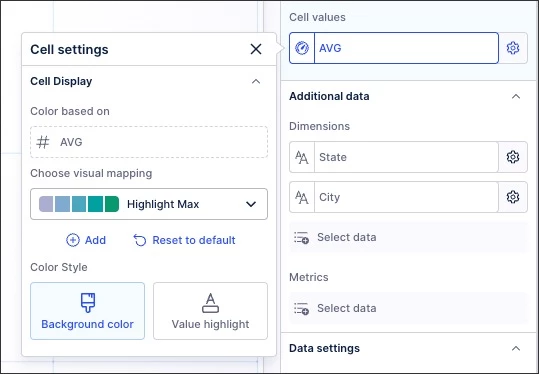Click the Color Style label
539x374 pixels.
tap(59, 267)
